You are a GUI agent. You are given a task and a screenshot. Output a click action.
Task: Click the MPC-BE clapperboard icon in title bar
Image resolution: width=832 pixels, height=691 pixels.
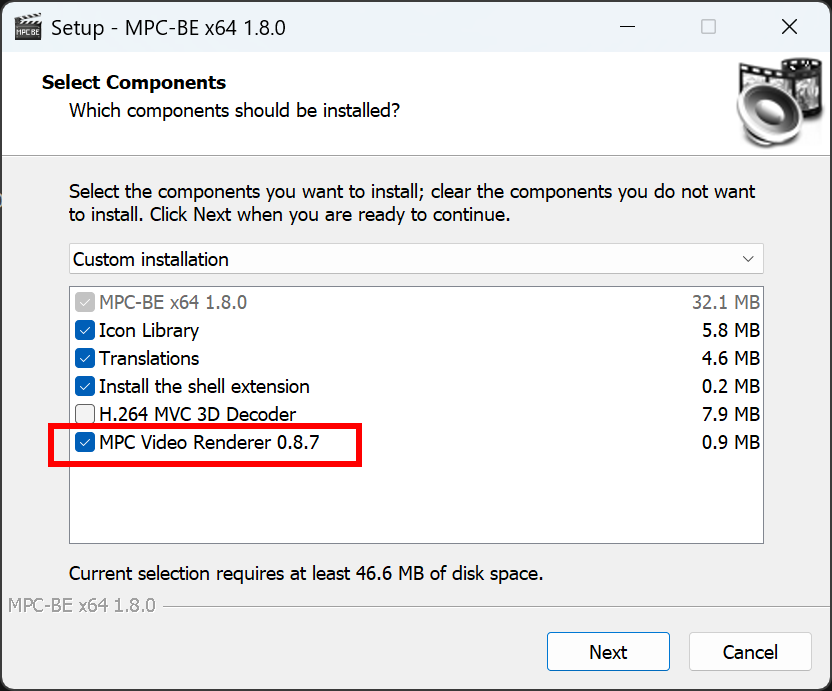coord(28,27)
